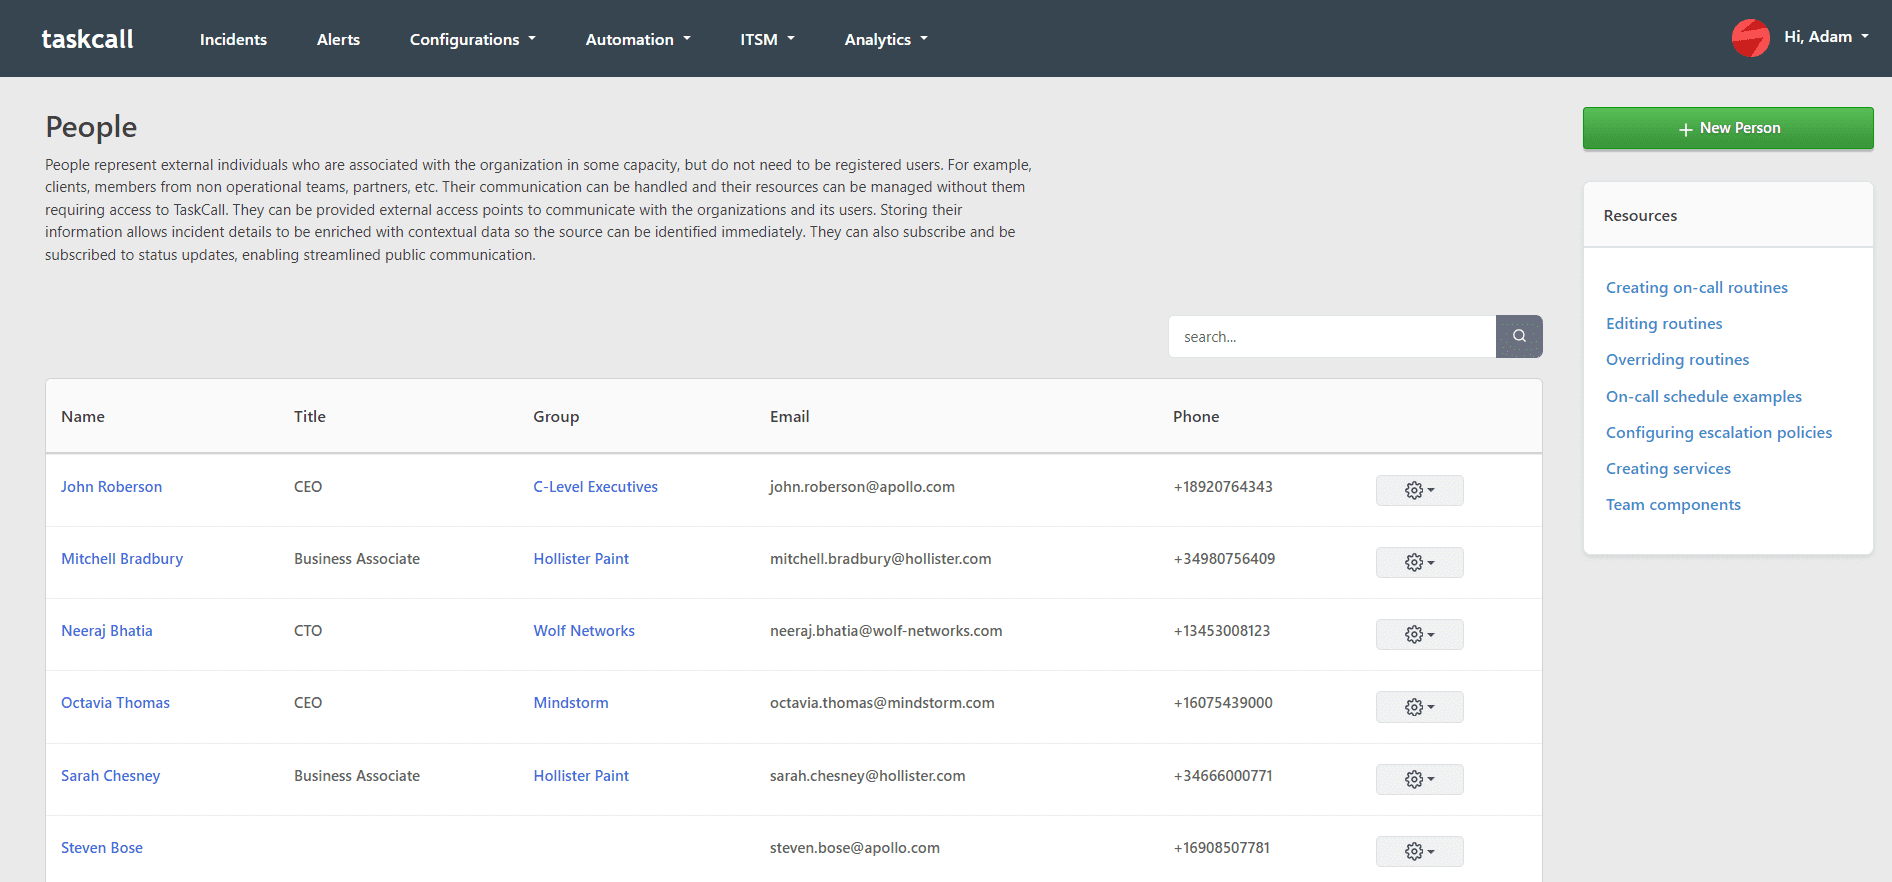The image size is (1892, 882).
Task: Open the C-Level Executives group link
Action: click(595, 487)
